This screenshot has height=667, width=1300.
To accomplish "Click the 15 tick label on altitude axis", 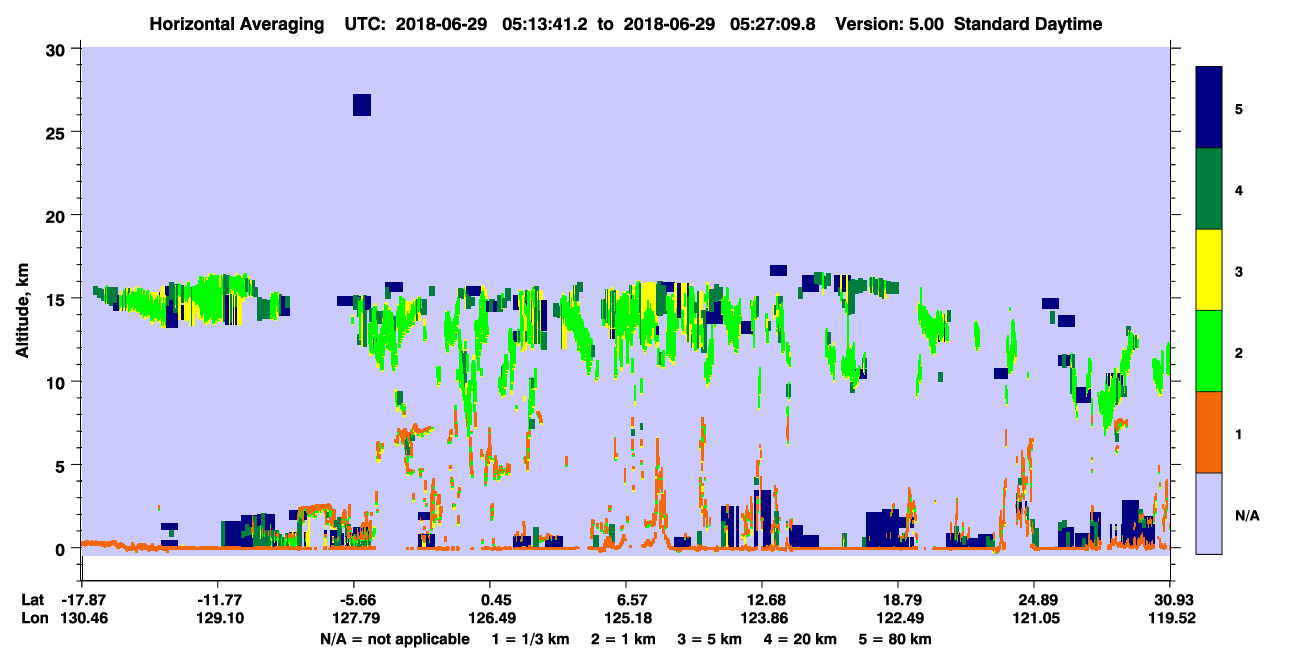I will [59, 299].
